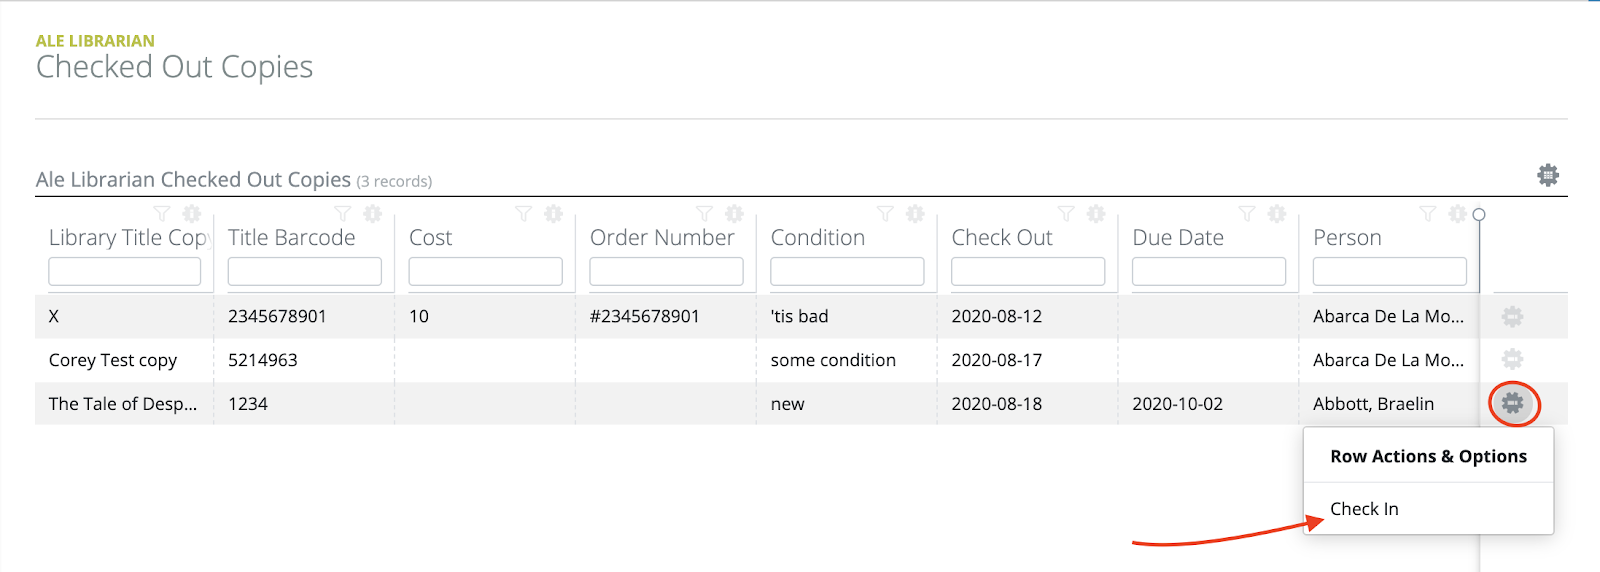This screenshot has height=572, width=1600.
Task: Click filter icon on Cost column
Action: pyautogui.click(x=523, y=214)
